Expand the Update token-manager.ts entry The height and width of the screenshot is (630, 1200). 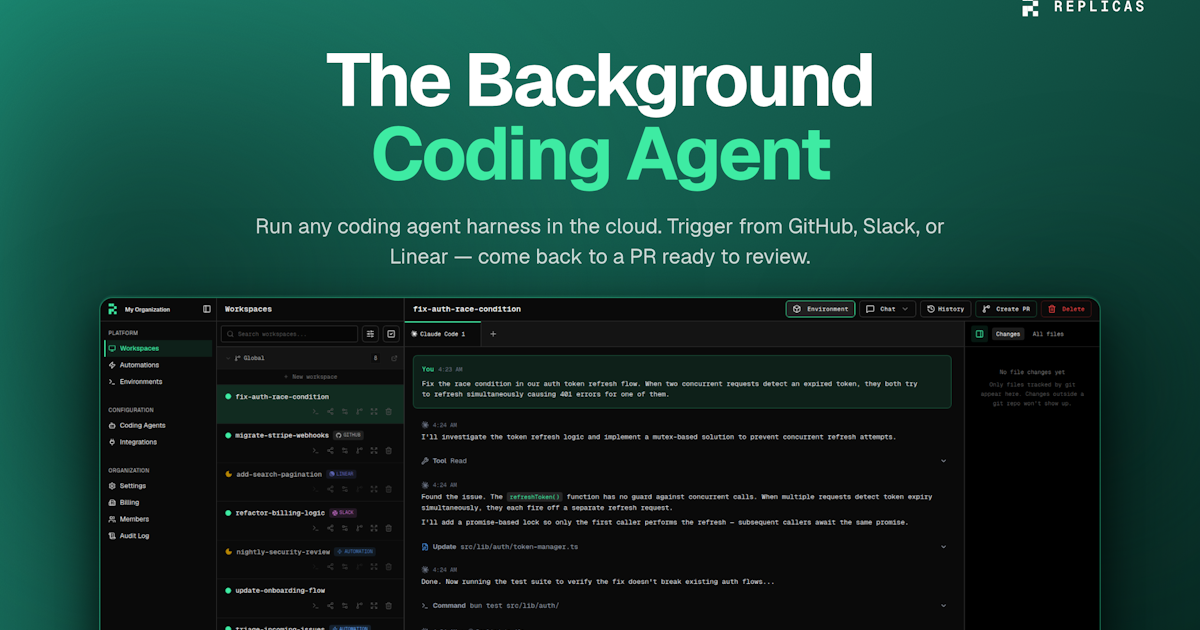pyautogui.click(x=943, y=547)
